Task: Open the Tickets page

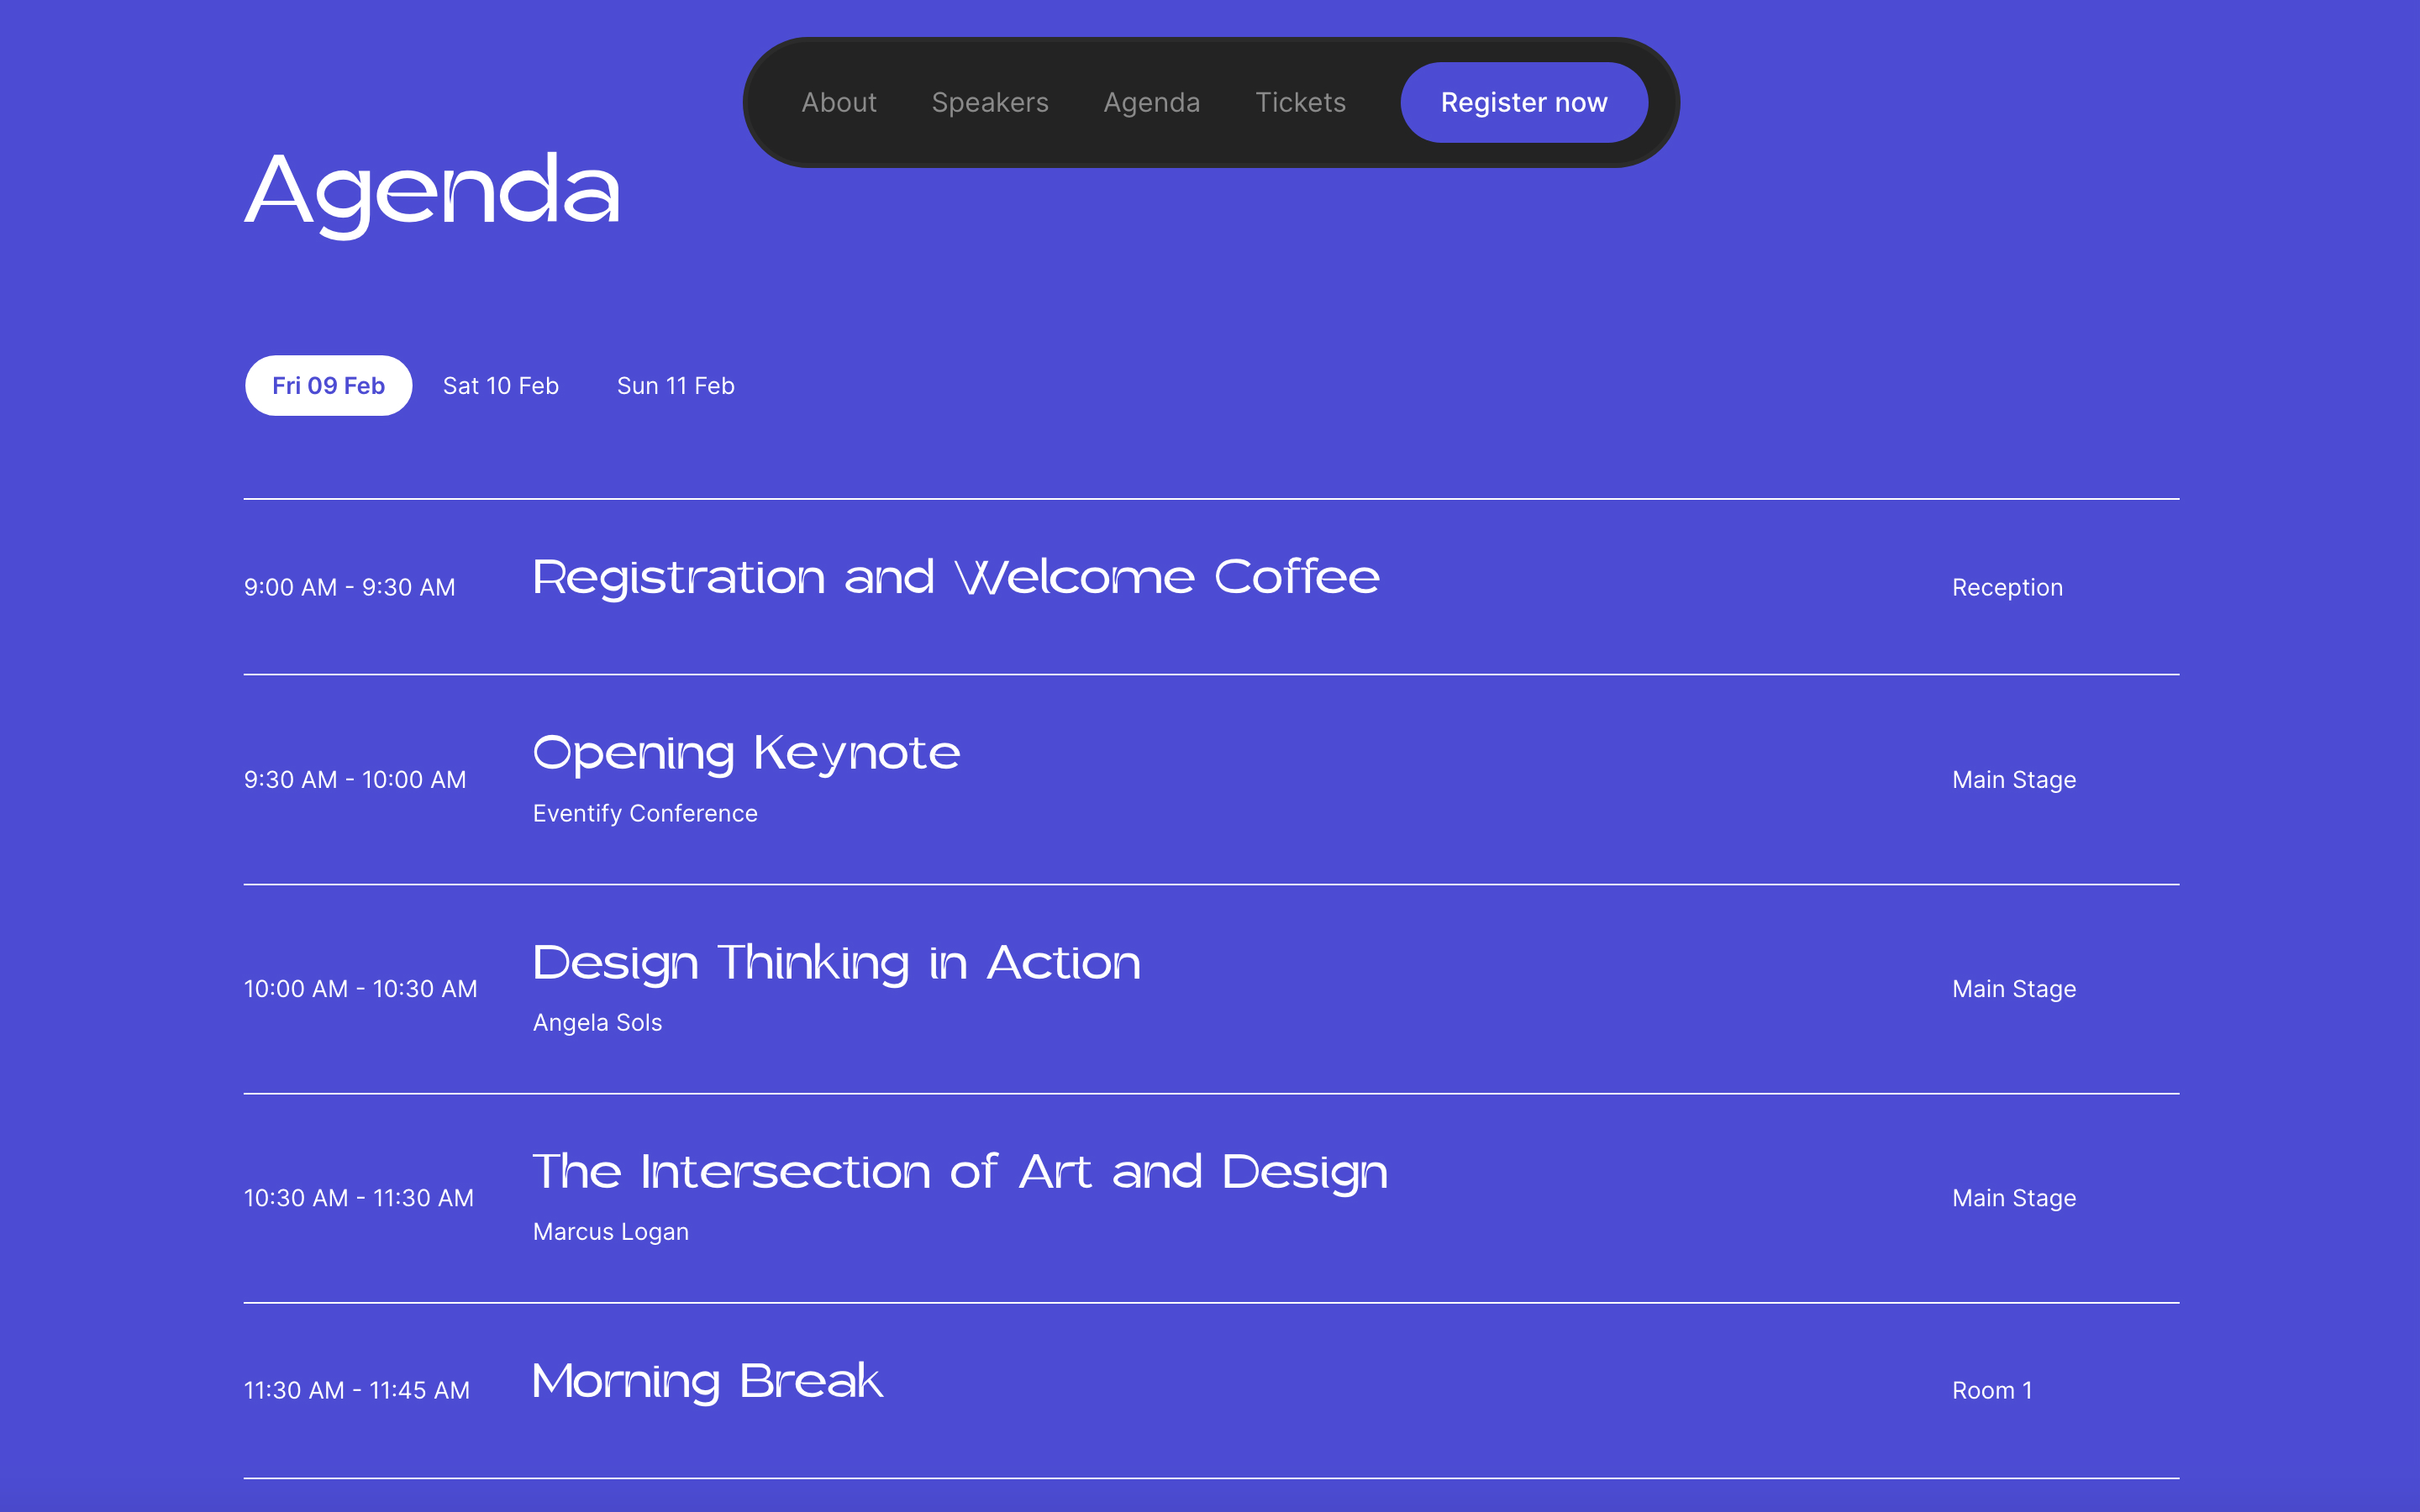Action: click(x=1300, y=102)
